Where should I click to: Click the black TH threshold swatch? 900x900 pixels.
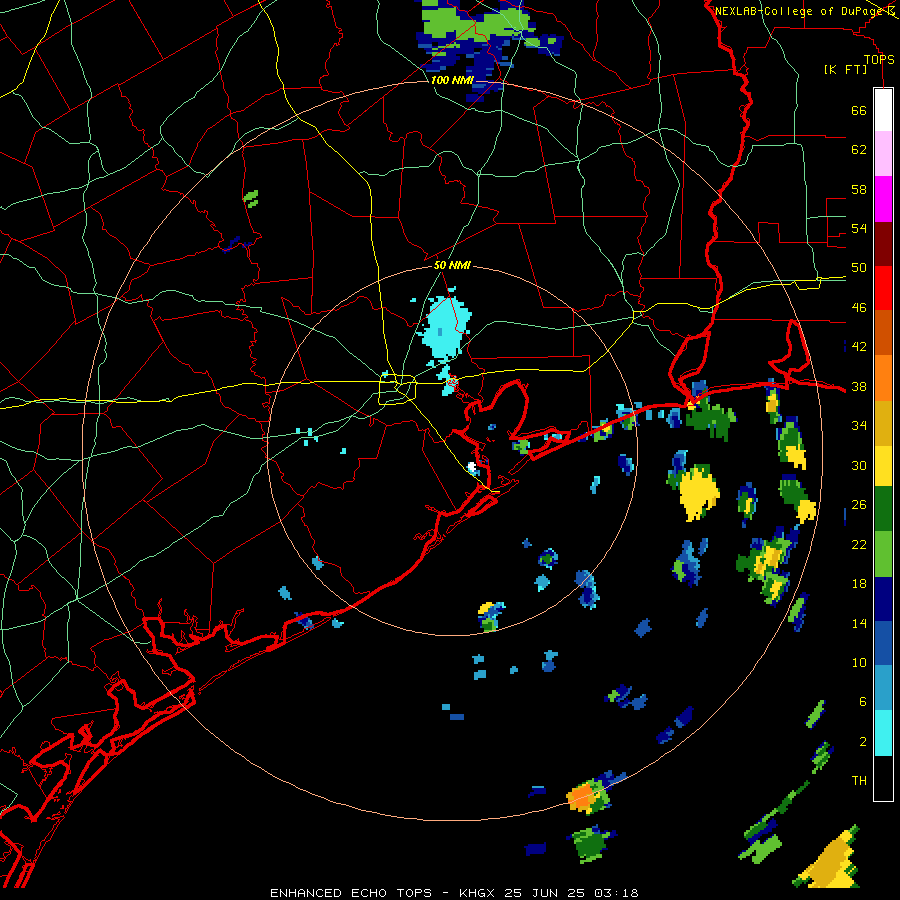click(x=883, y=778)
